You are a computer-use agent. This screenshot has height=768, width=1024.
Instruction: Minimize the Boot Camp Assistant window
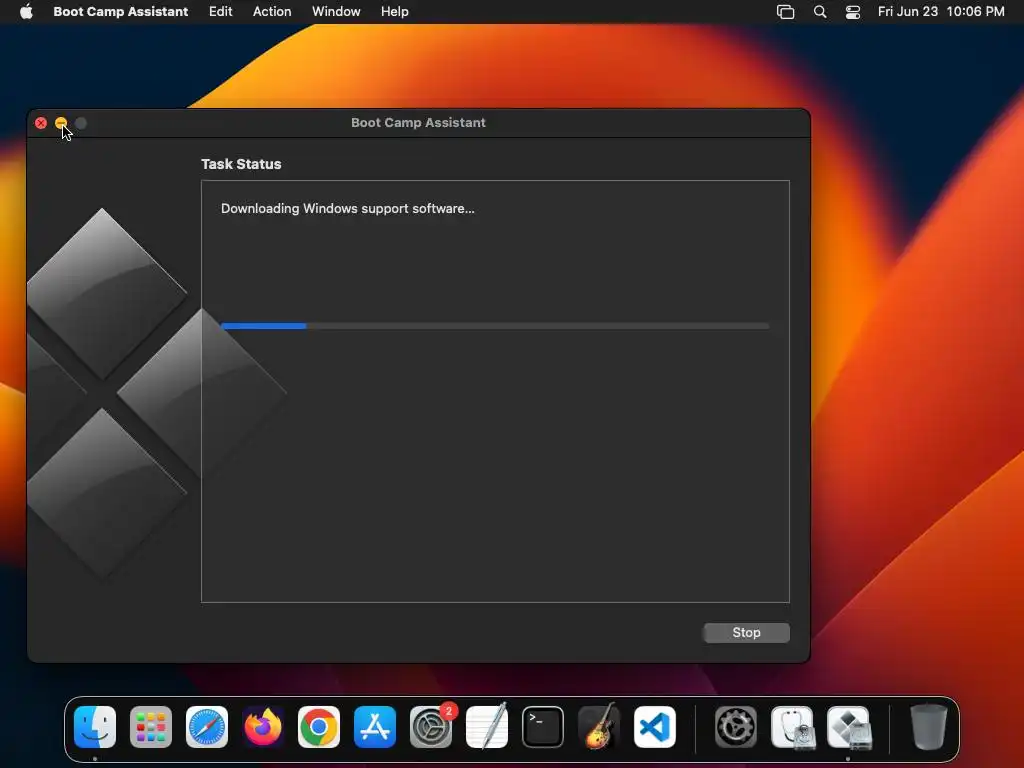[x=61, y=123]
